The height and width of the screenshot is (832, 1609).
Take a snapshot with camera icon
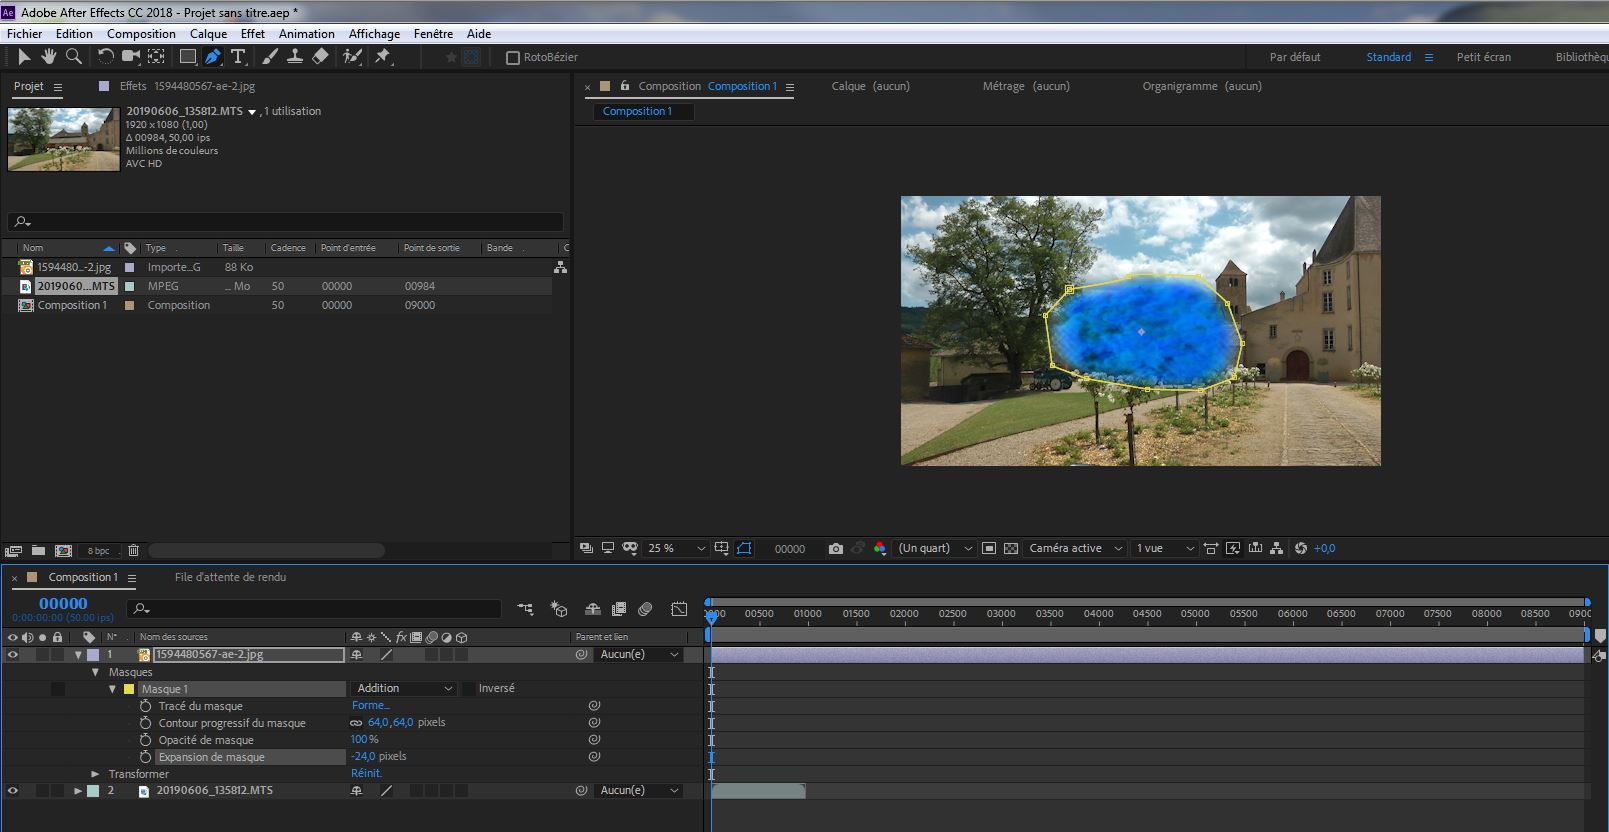pyautogui.click(x=835, y=549)
